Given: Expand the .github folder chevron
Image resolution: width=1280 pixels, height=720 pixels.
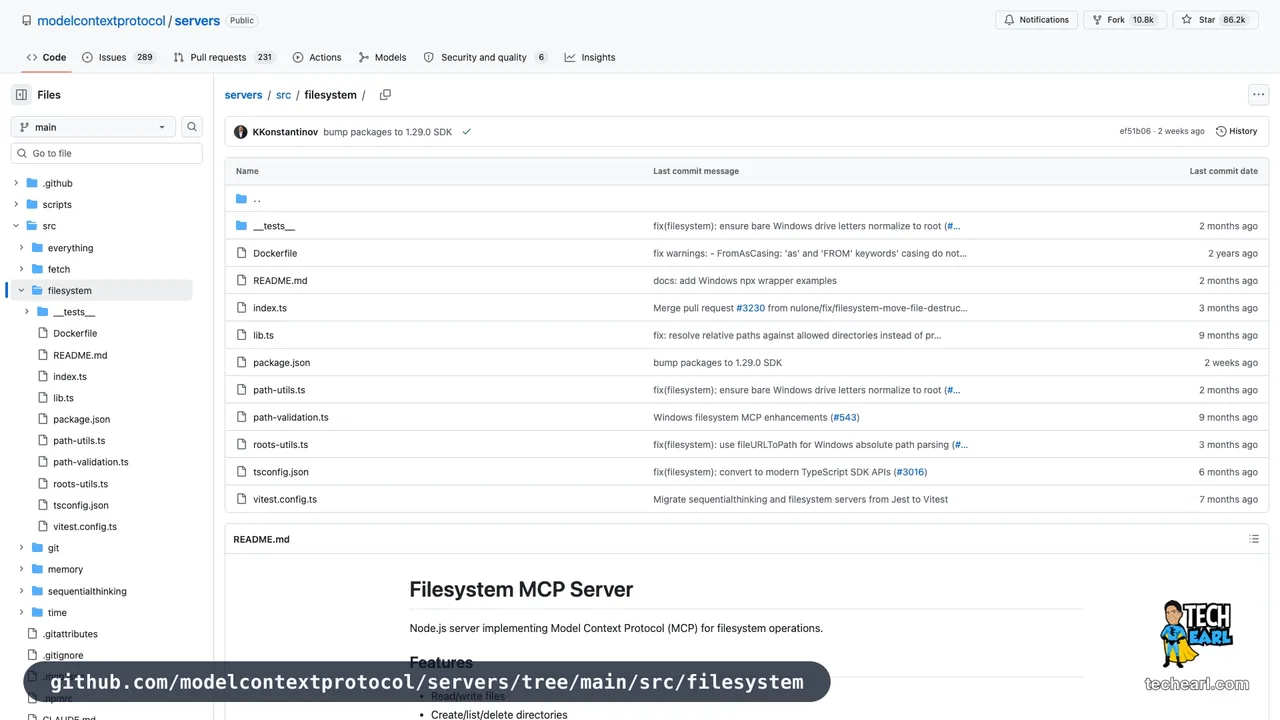Looking at the screenshot, I should click(16, 183).
